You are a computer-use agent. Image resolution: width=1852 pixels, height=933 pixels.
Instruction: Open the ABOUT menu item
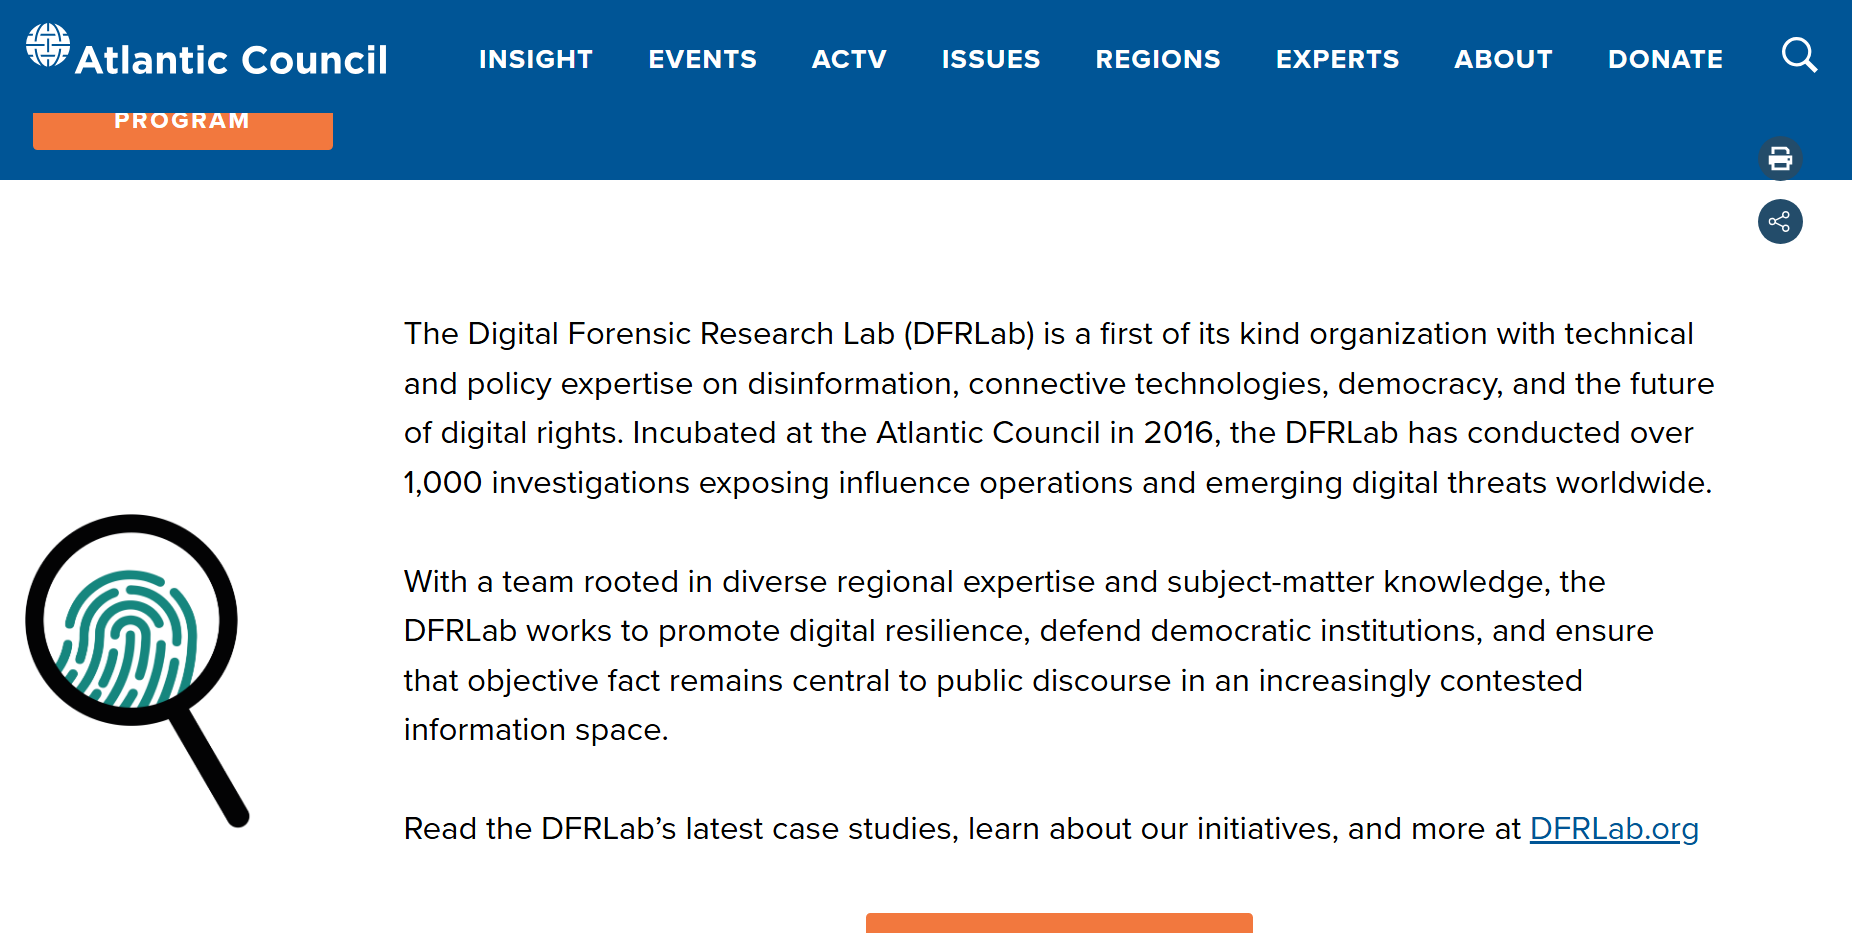(x=1503, y=59)
